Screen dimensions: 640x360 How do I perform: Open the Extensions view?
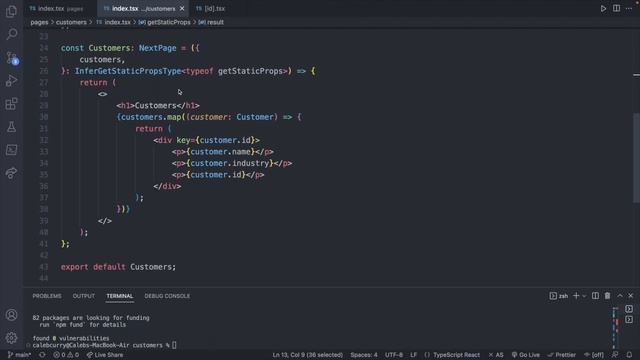[x=11, y=104]
